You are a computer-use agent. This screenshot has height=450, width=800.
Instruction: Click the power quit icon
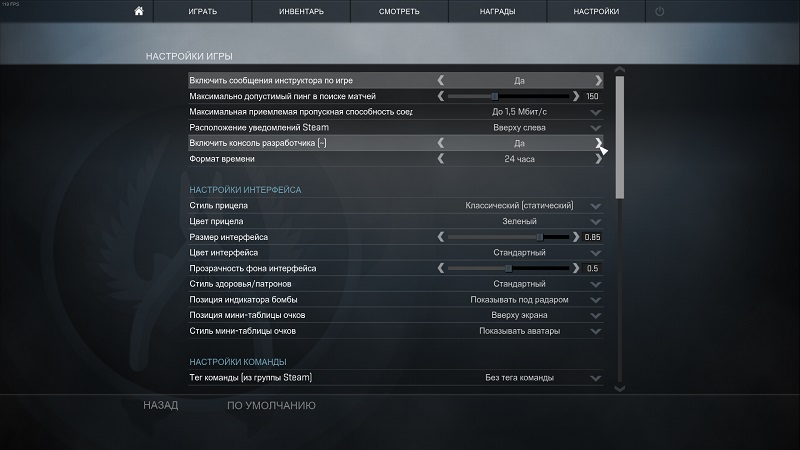click(x=659, y=11)
